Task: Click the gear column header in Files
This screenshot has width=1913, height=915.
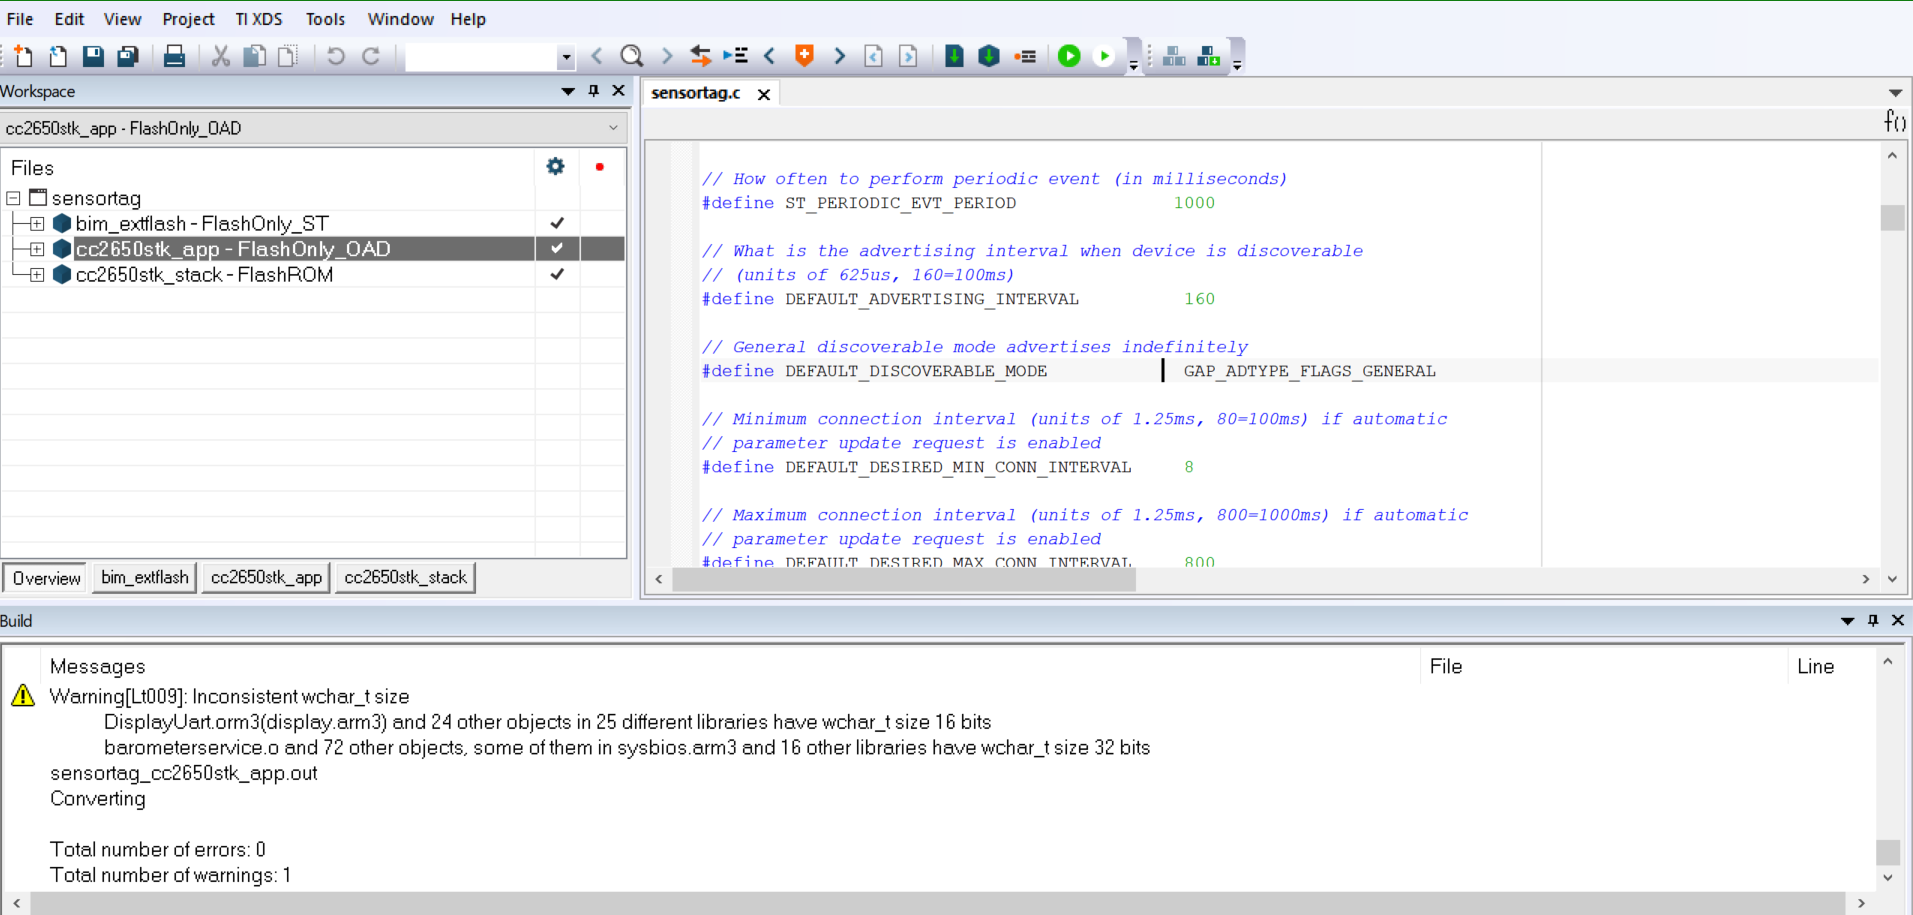Action: (x=556, y=167)
